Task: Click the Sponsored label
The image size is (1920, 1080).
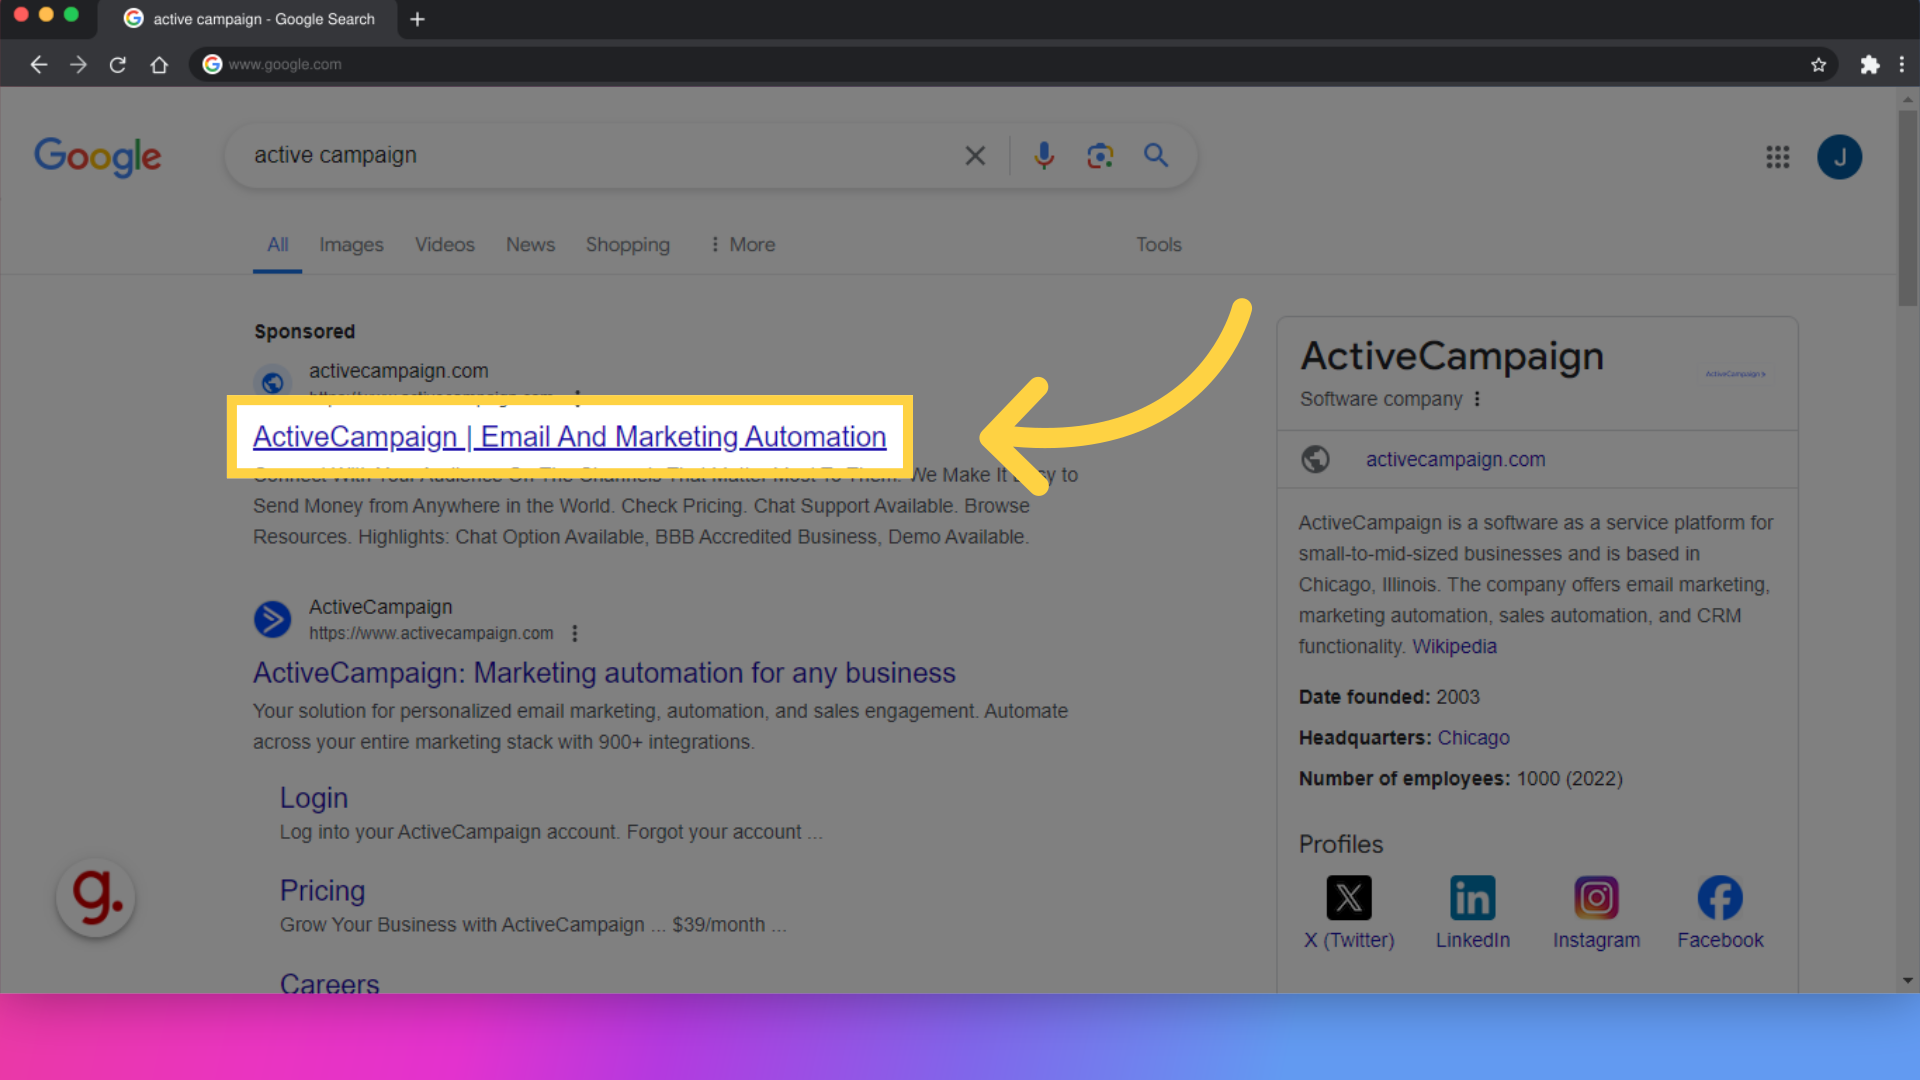Action: click(304, 331)
